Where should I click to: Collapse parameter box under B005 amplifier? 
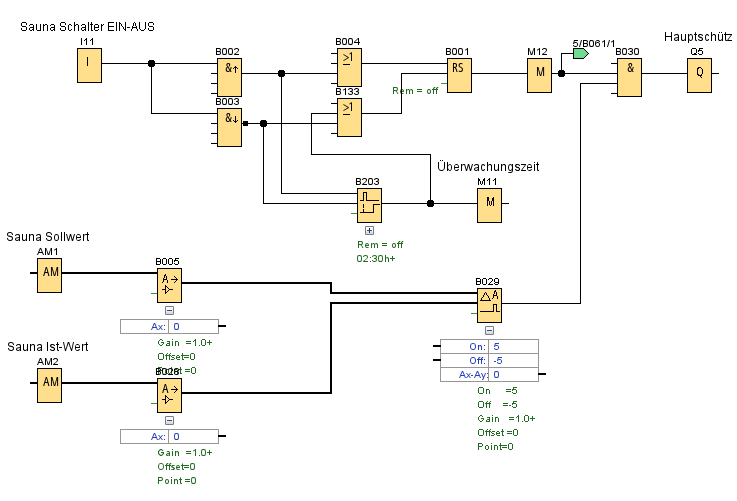click(x=169, y=310)
